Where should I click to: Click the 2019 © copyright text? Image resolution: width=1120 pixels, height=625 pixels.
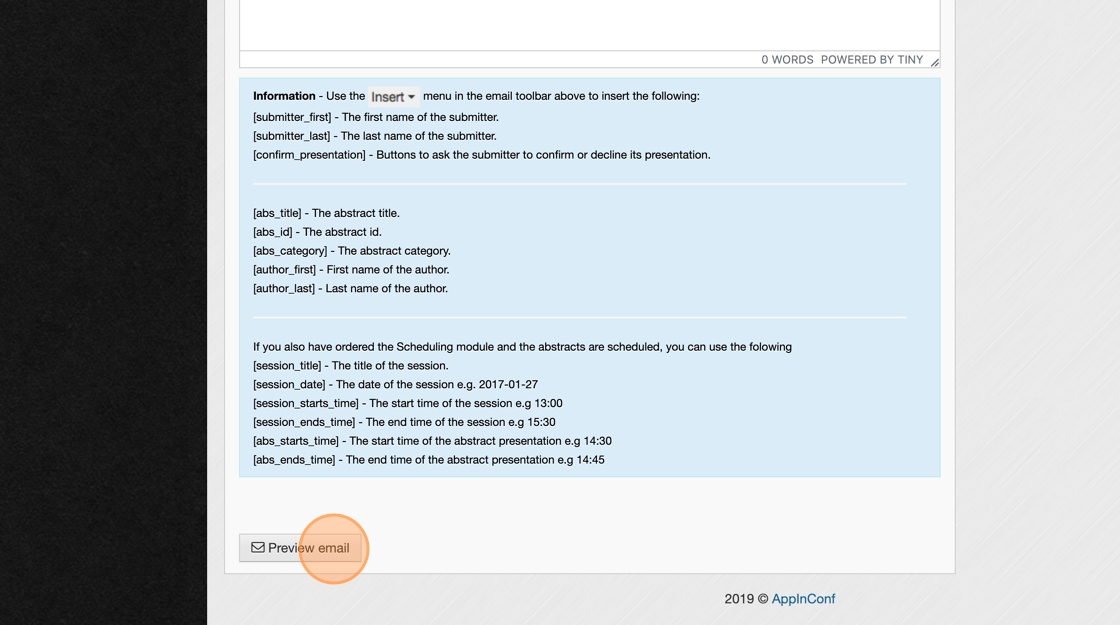click(746, 599)
